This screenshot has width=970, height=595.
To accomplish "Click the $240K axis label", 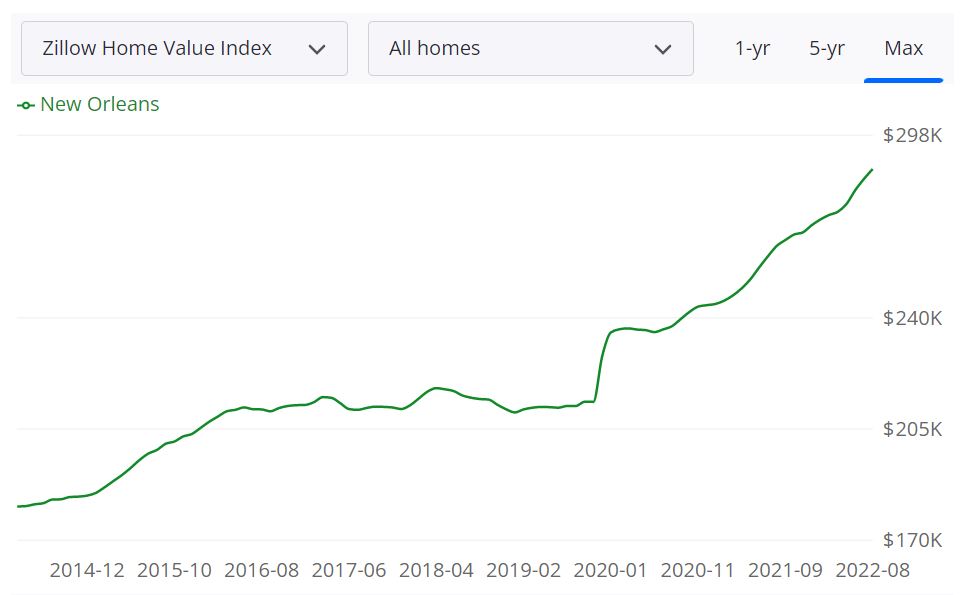I will coord(912,318).
